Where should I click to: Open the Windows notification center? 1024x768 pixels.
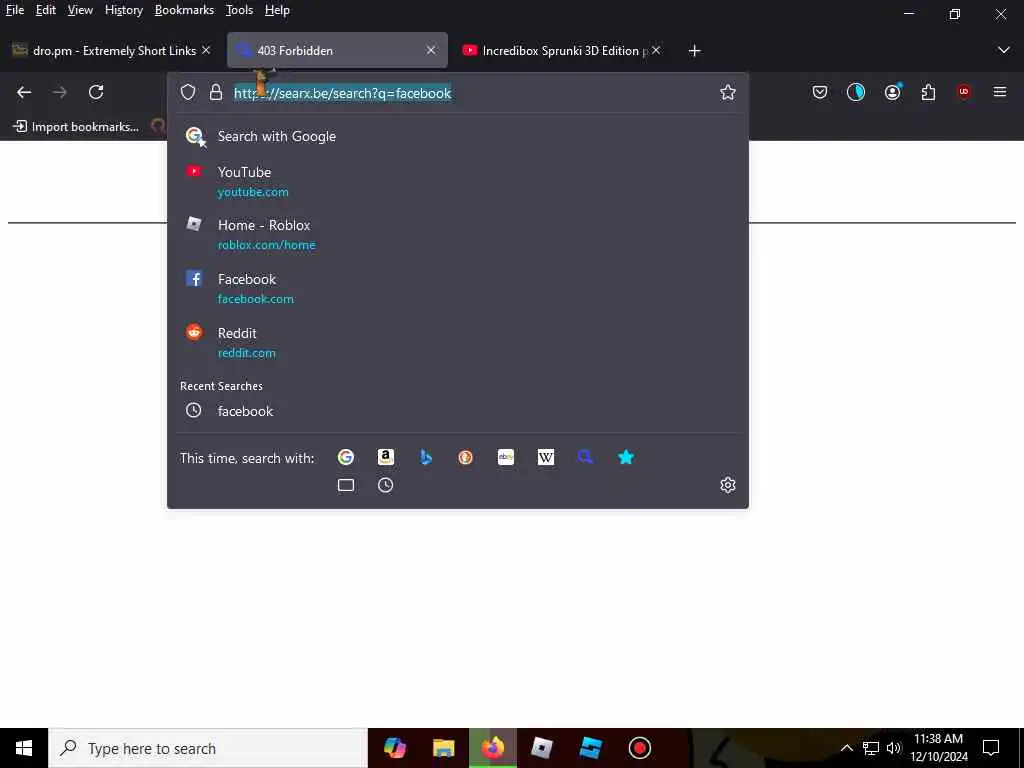991,748
